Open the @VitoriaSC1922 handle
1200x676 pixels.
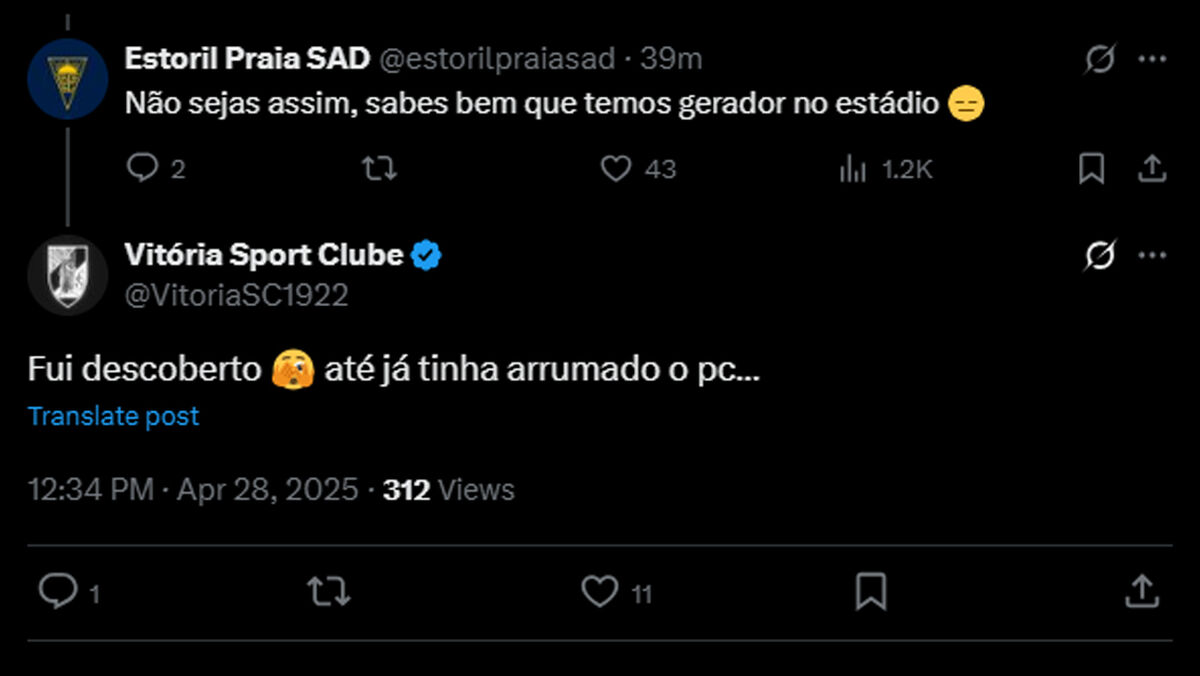coord(236,295)
